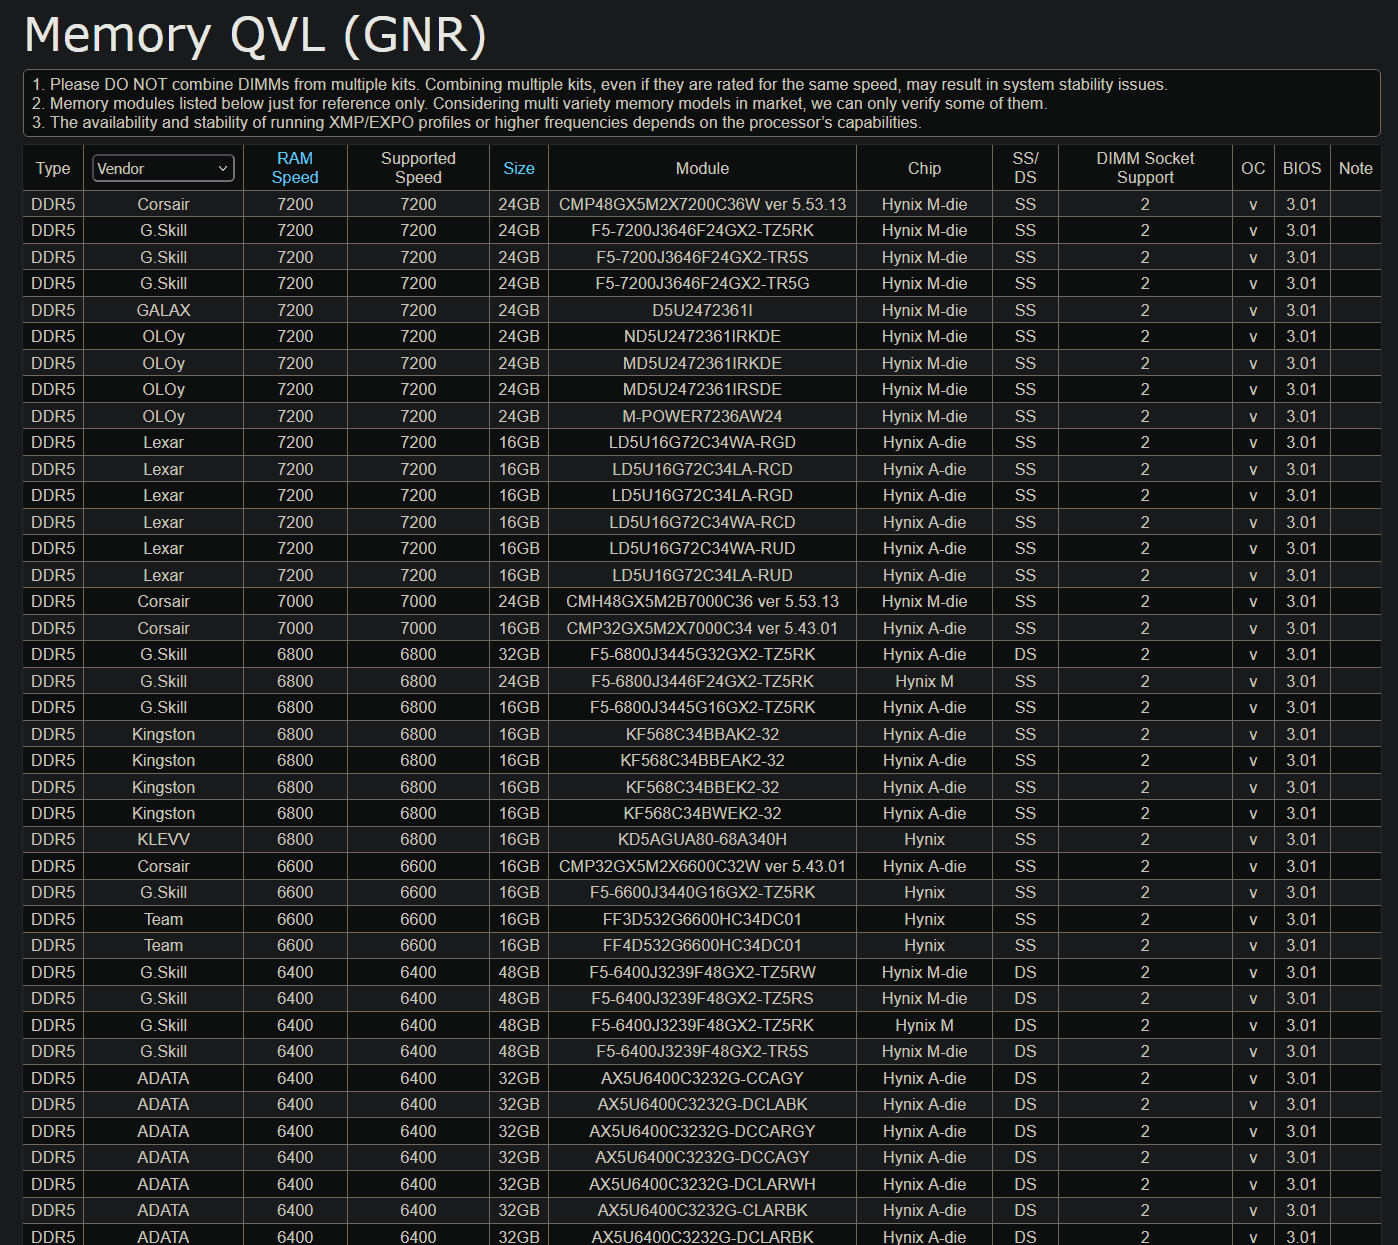The width and height of the screenshot is (1398, 1245).
Task: Select module LD5U16G72C34LA-RCD
Action: coord(702,469)
